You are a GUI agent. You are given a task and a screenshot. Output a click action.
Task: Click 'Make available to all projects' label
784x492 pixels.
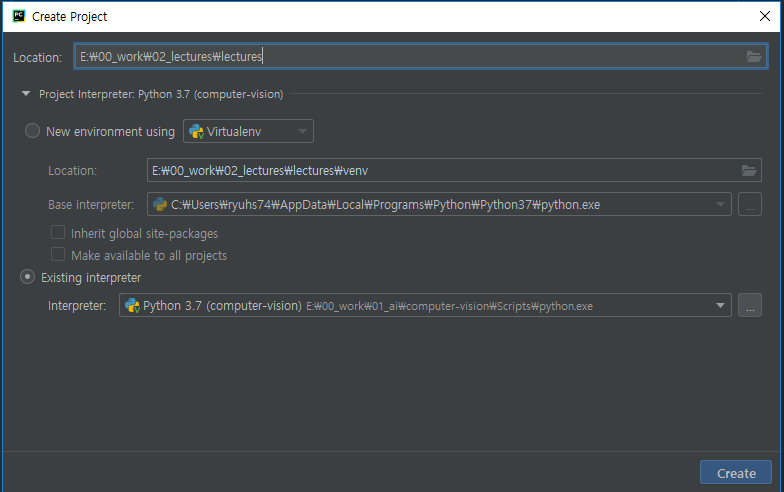coord(149,256)
